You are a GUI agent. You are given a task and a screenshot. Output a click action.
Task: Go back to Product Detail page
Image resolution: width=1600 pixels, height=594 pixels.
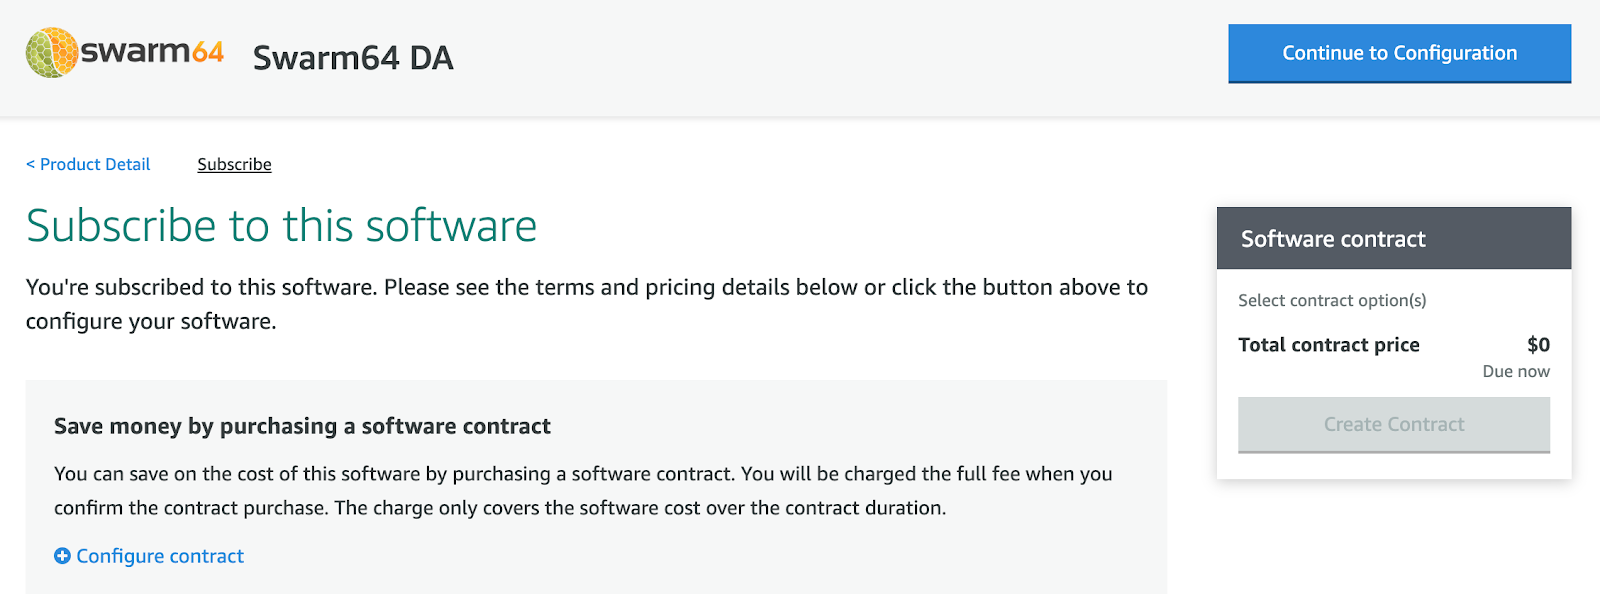click(94, 164)
